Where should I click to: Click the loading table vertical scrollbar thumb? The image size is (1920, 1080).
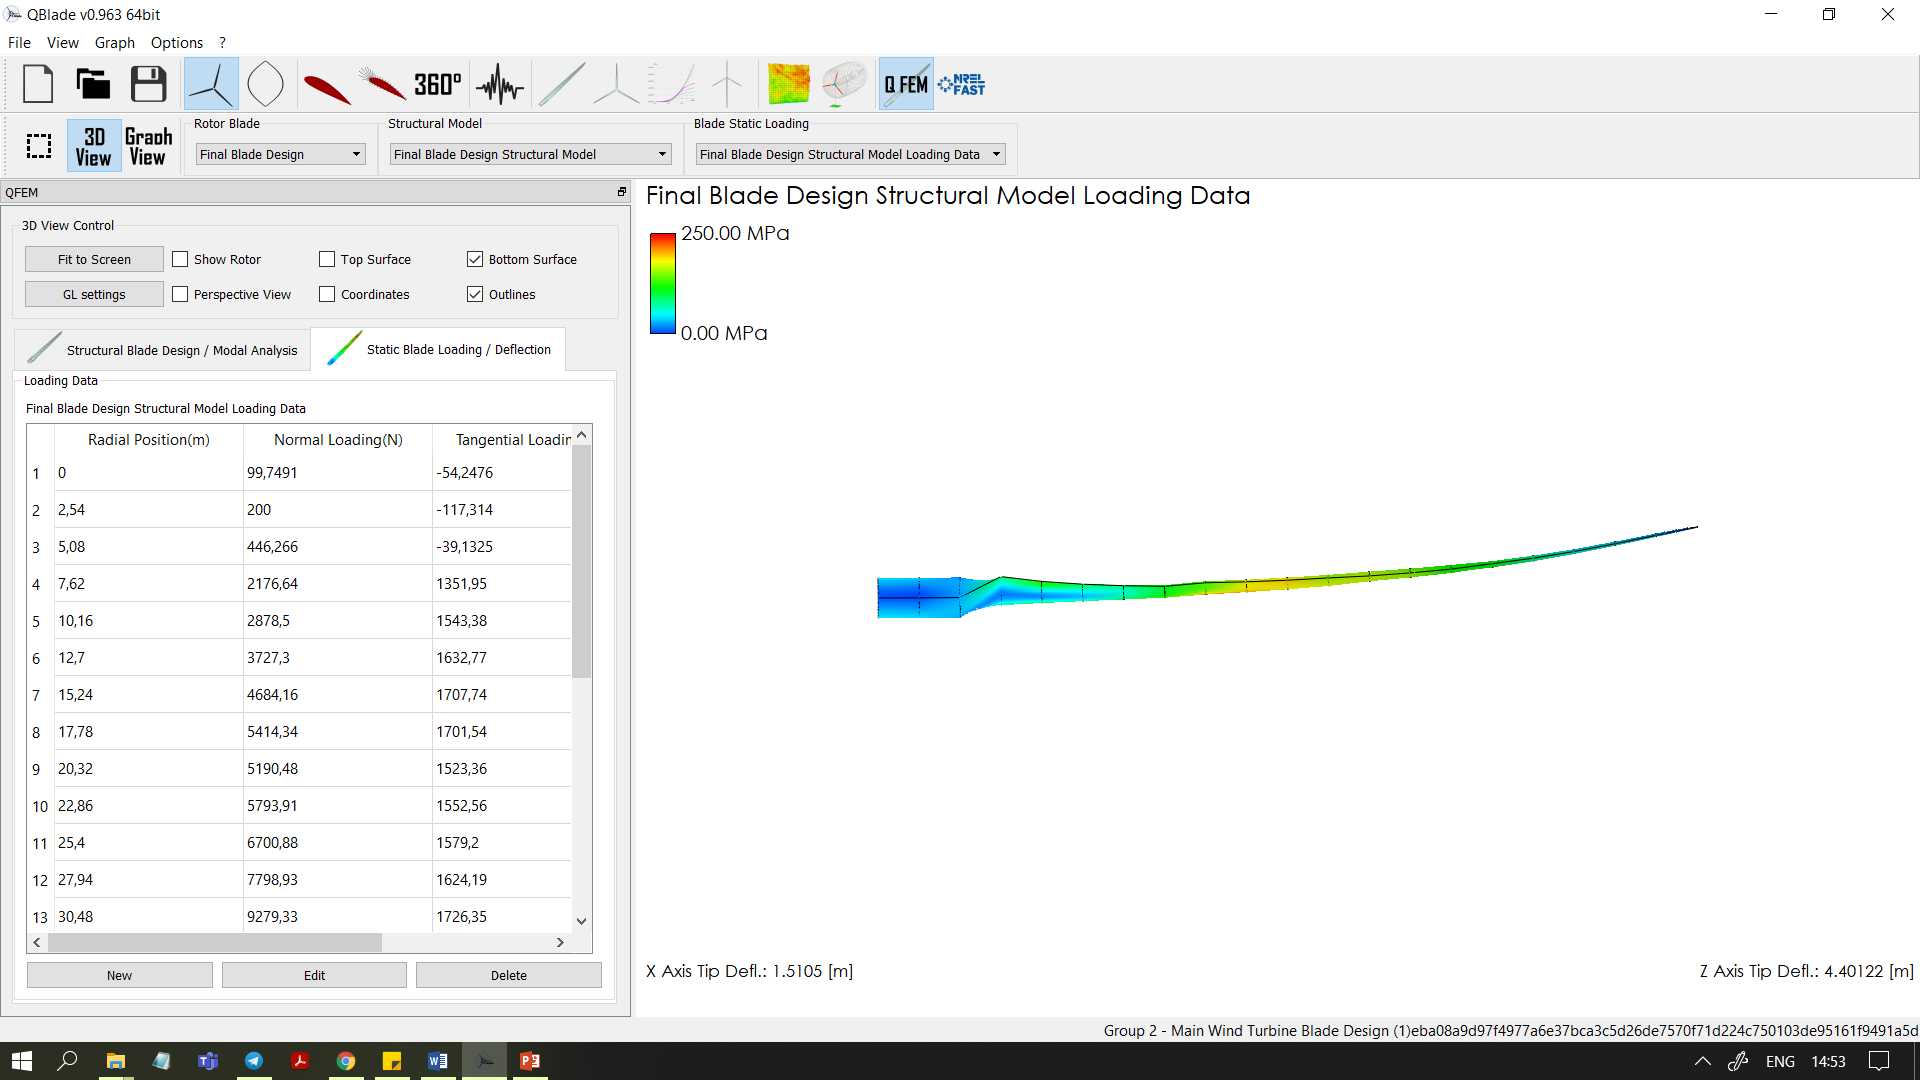[581, 561]
